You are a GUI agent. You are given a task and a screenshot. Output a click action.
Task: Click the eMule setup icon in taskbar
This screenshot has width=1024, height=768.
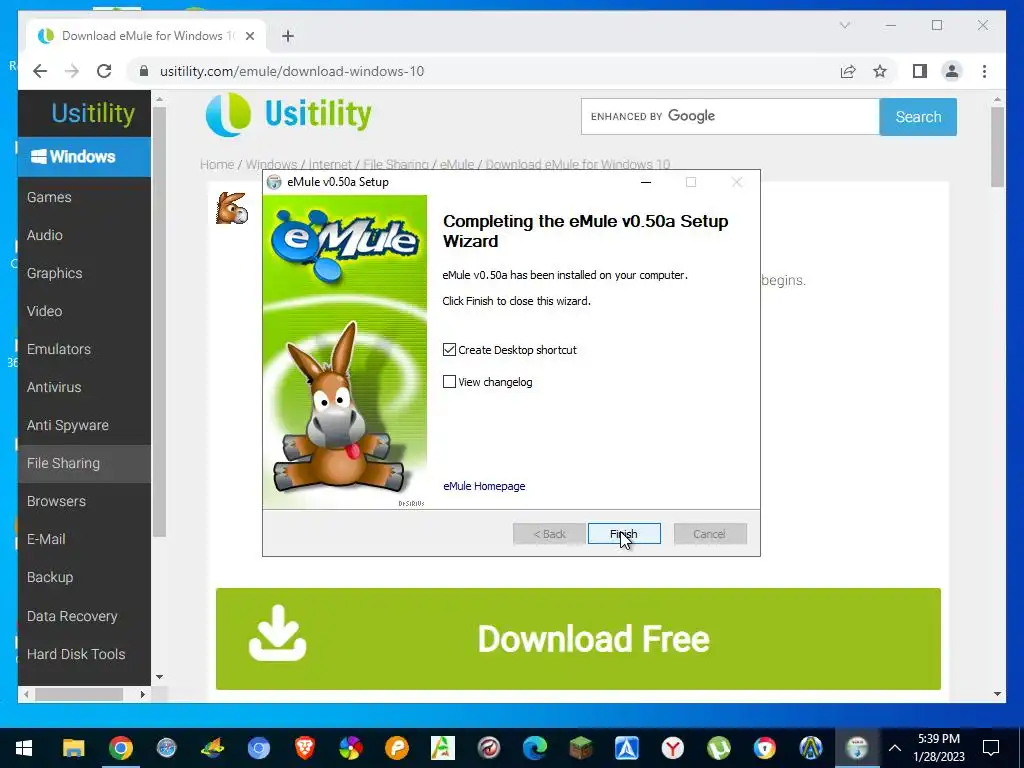(x=857, y=748)
